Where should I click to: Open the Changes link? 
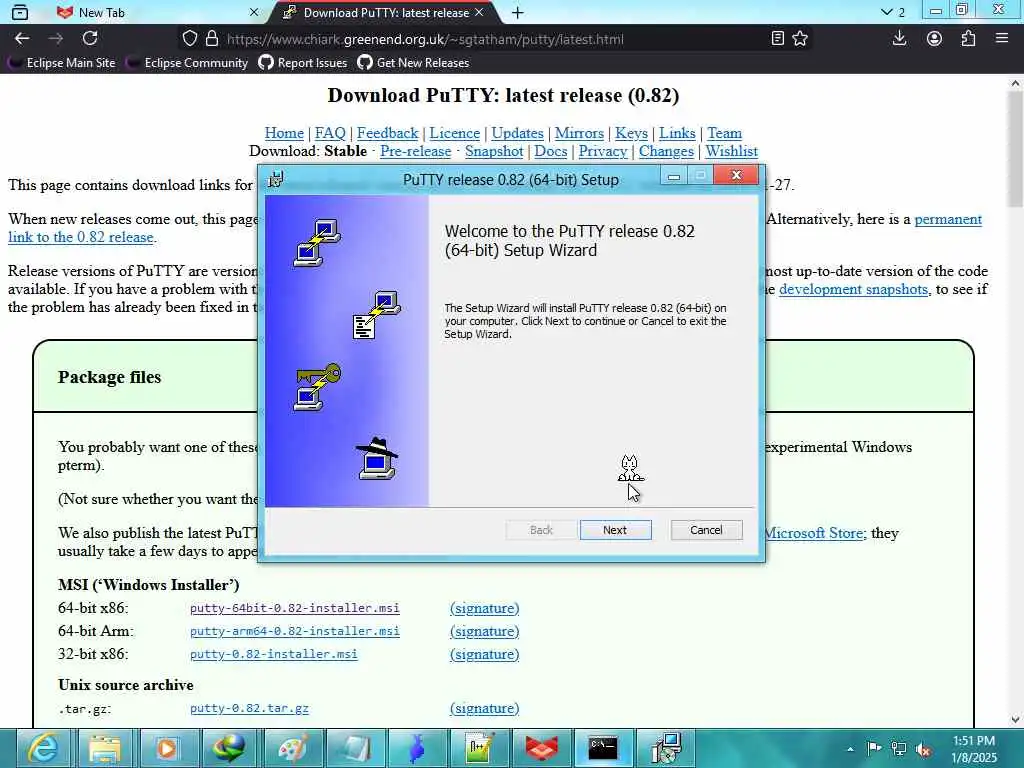point(666,152)
